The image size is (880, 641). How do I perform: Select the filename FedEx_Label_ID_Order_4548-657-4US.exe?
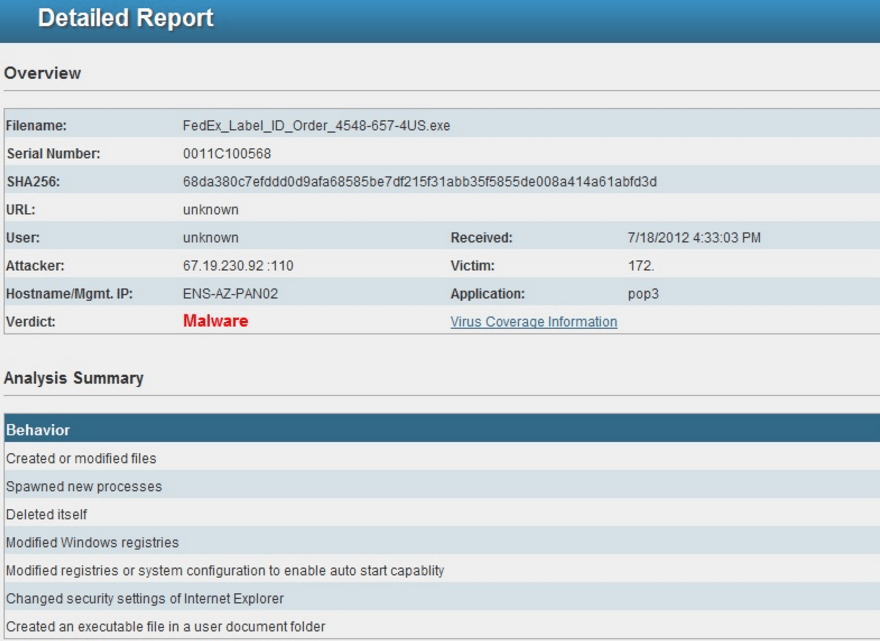tap(317, 126)
